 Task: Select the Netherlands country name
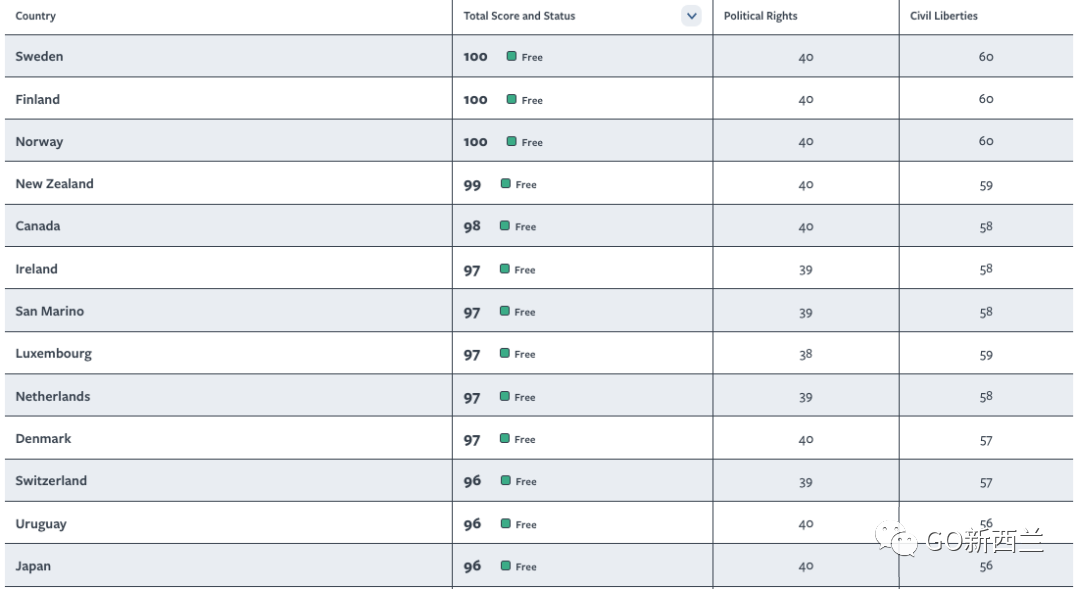(x=53, y=396)
